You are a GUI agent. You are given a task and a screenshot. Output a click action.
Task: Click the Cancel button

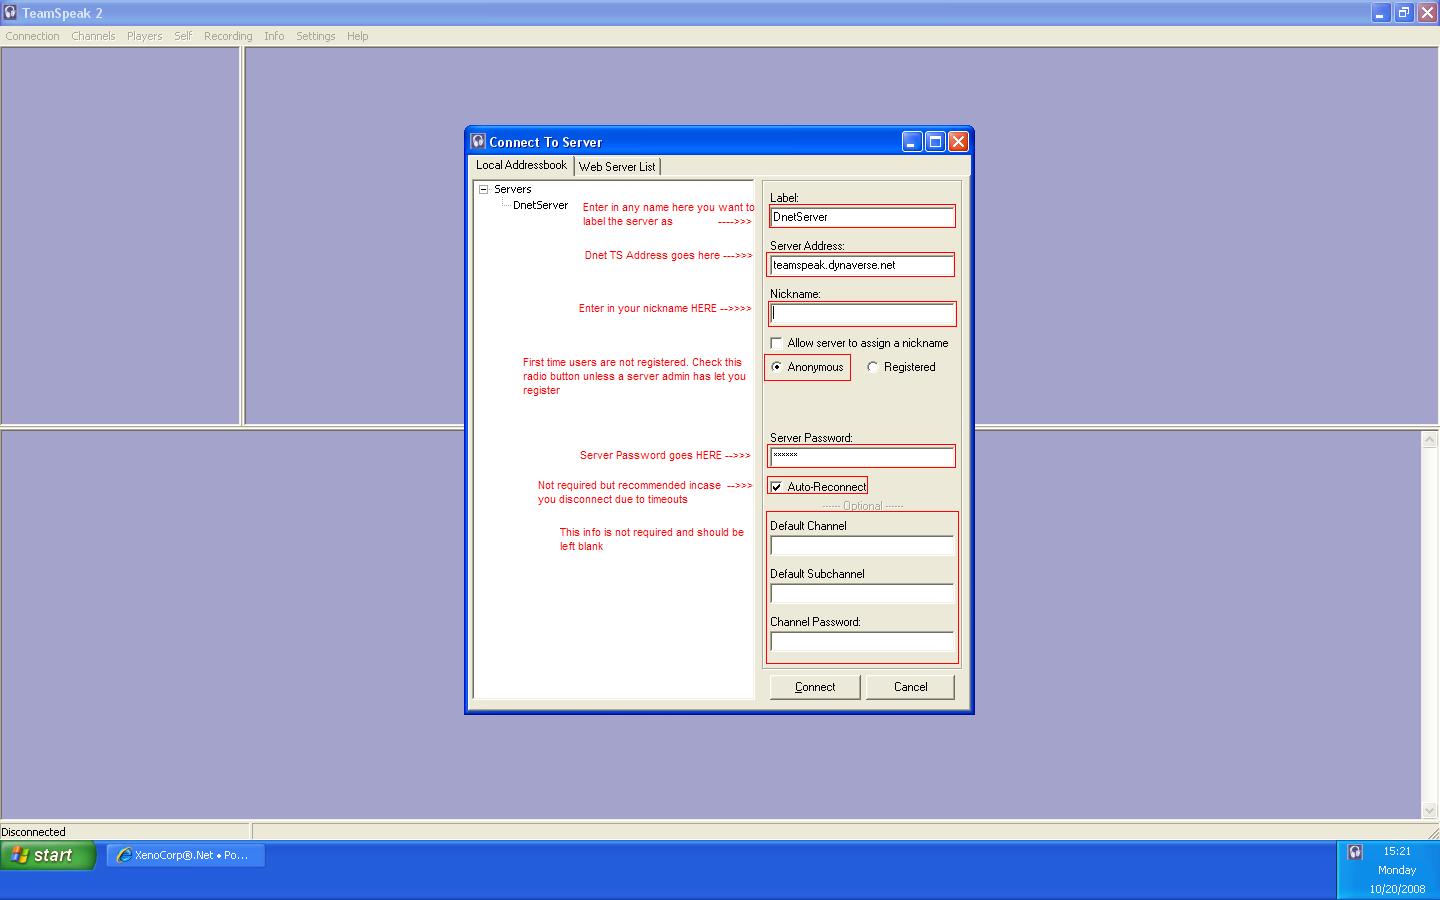(x=910, y=687)
